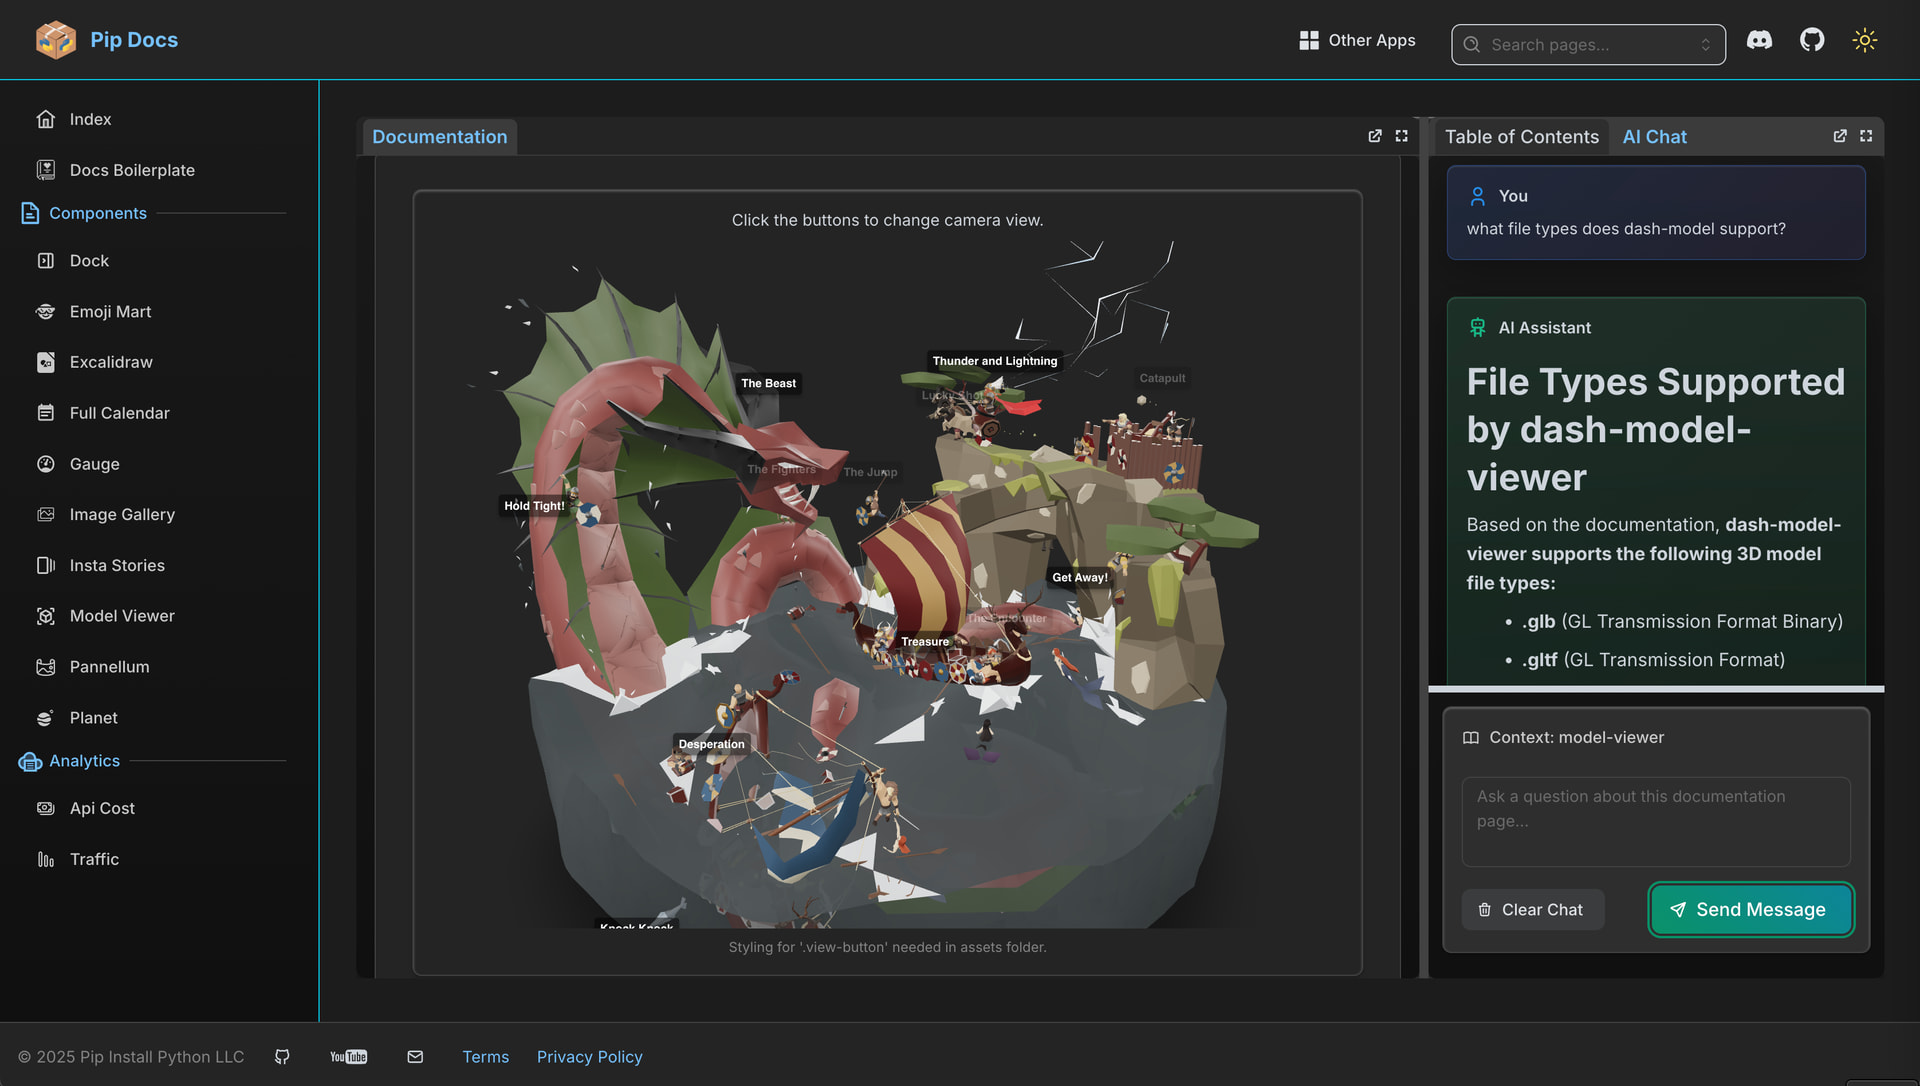Click the Clear Chat button
Screen dimensions: 1920x1086
point(1532,910)
